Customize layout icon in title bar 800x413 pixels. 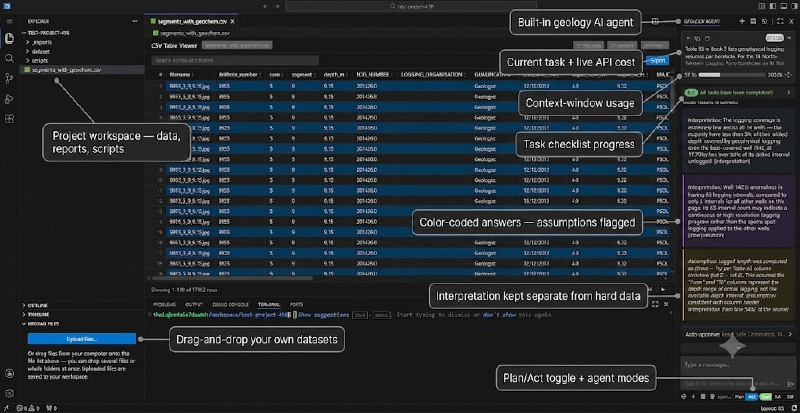pos(762,6)
